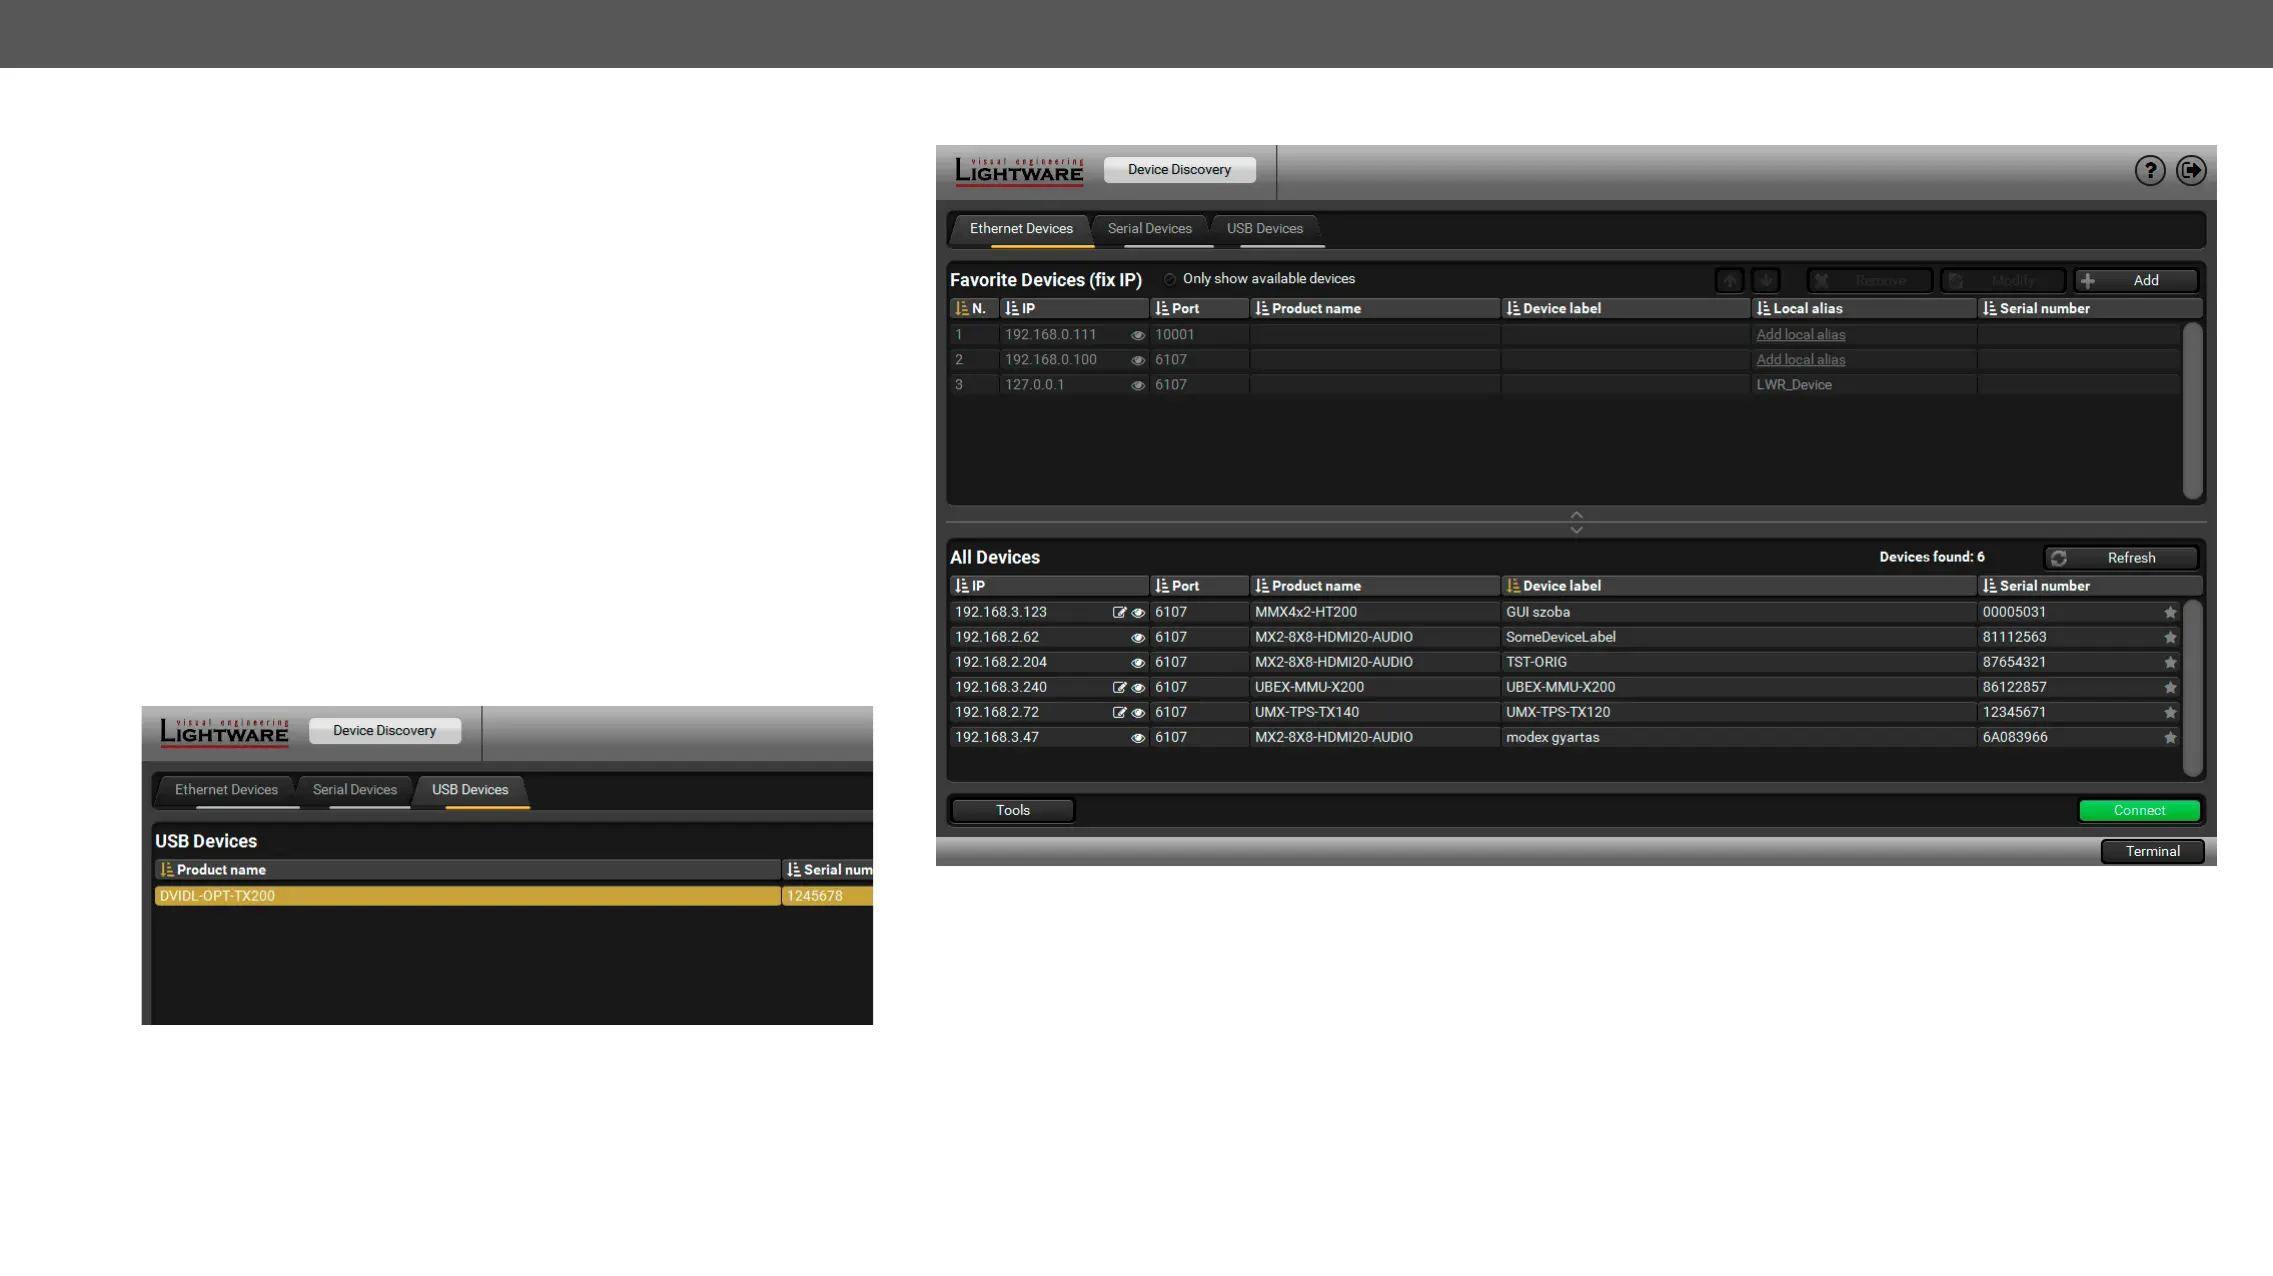Move favorite device down with arrow button

click(1766, 281)
